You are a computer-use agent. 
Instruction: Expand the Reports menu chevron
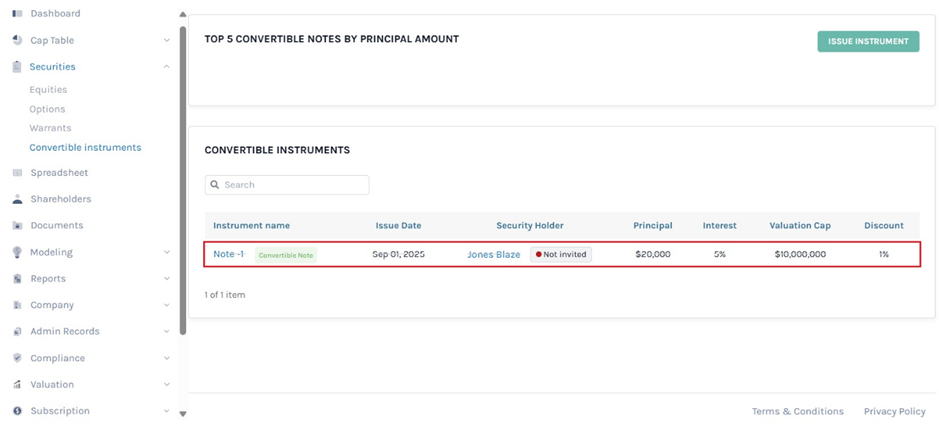[x=166, y=279]
